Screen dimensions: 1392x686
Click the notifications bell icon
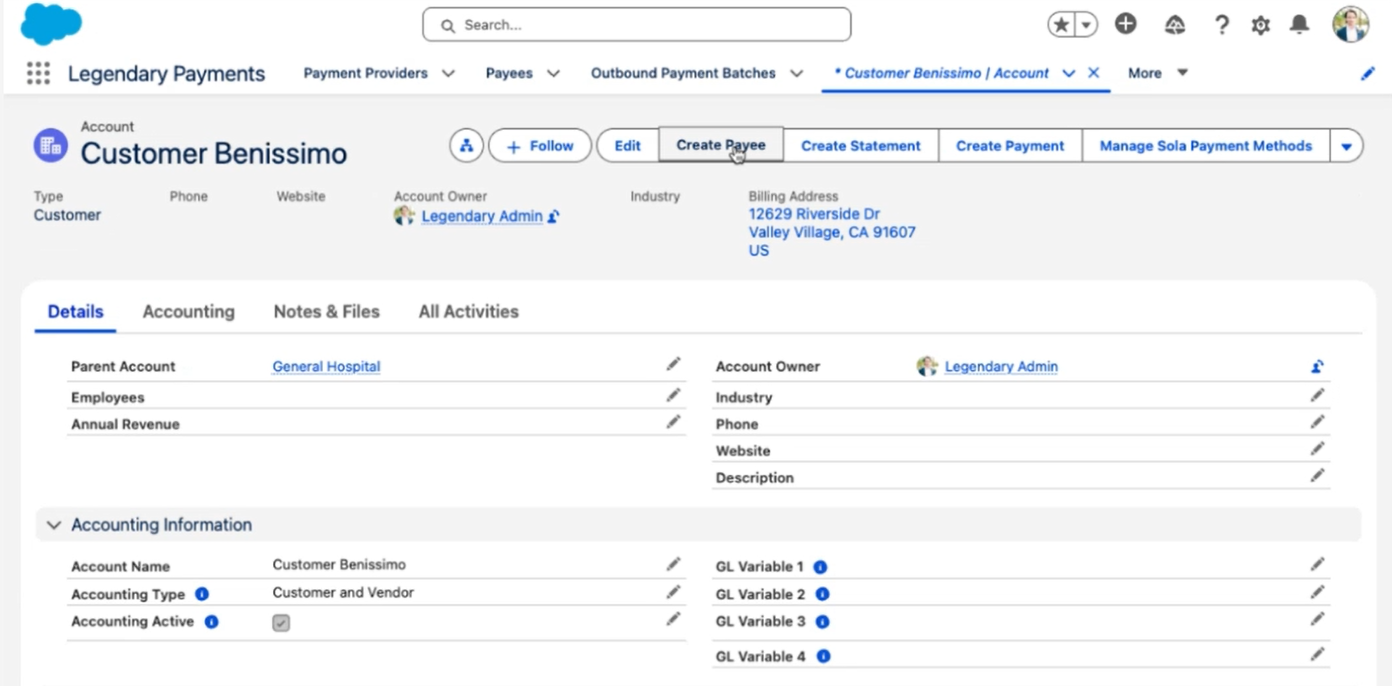(x=1299, y=25)
